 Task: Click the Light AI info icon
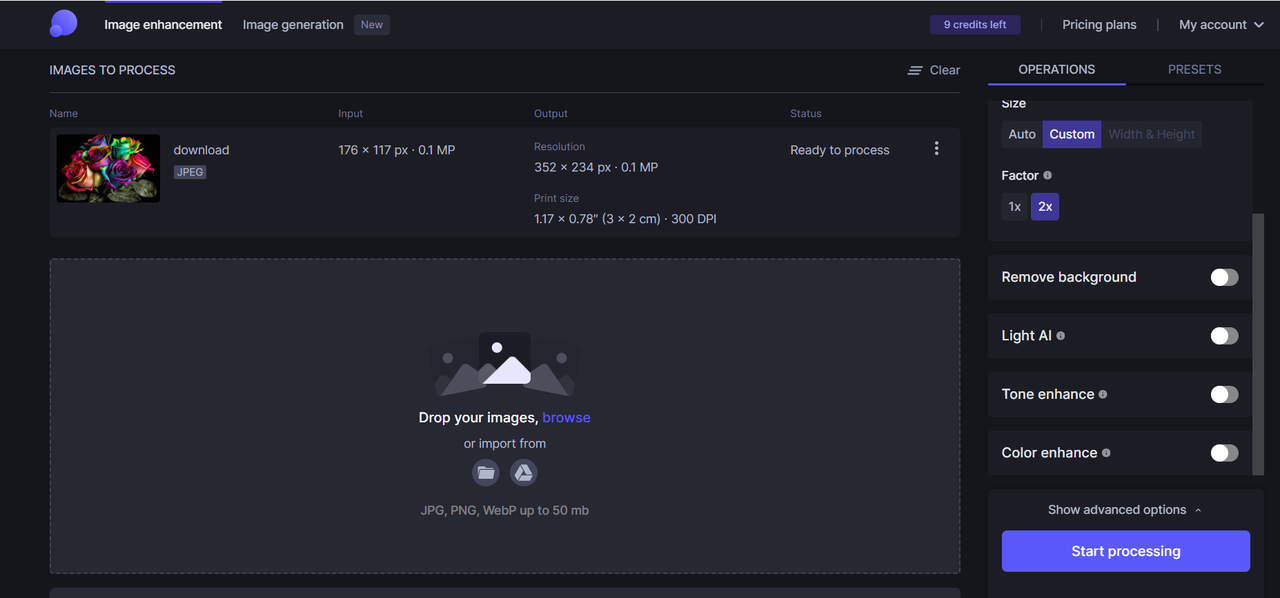tap(1061, 336)
